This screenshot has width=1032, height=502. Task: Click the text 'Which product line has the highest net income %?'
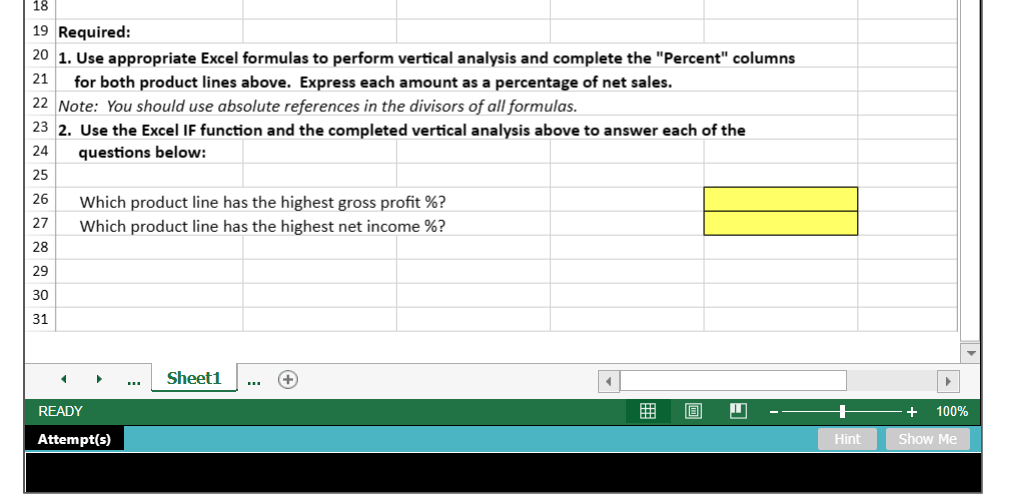tap(263, 226)
